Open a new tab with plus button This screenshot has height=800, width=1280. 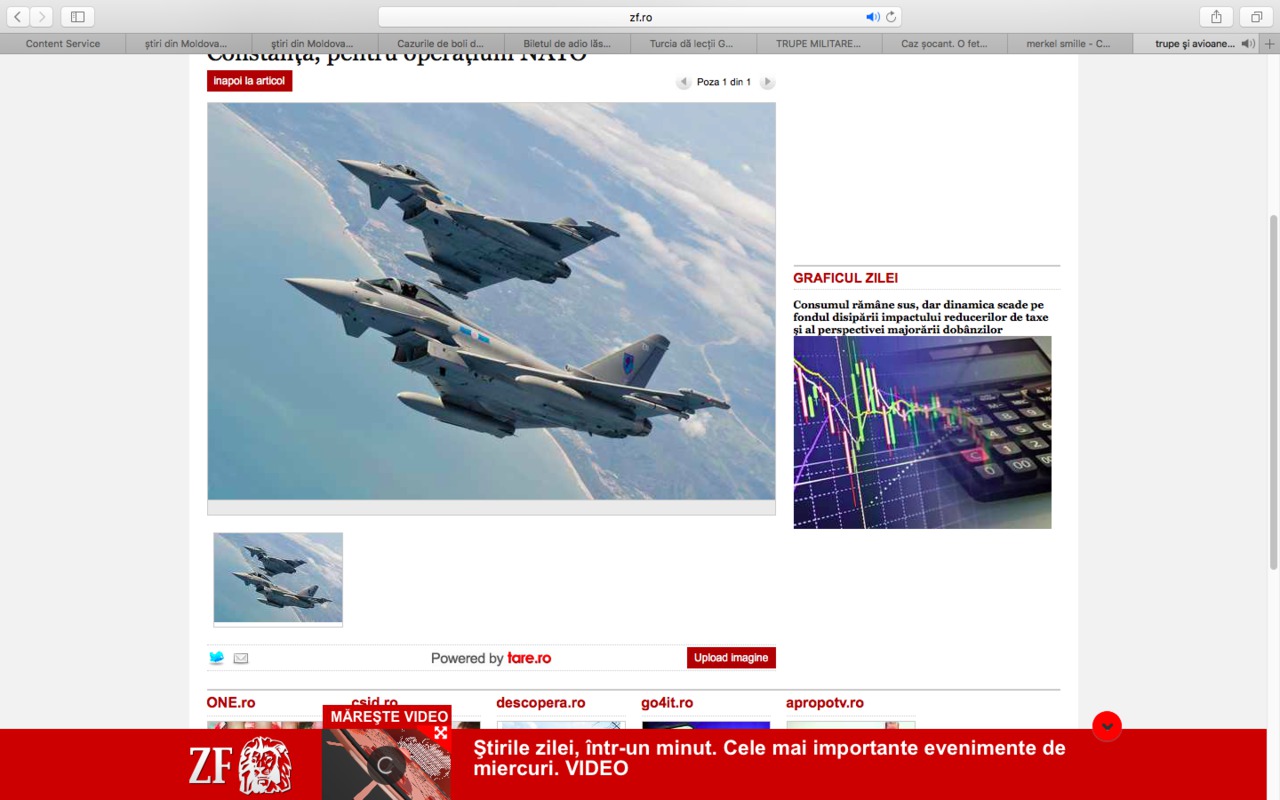1270,44
